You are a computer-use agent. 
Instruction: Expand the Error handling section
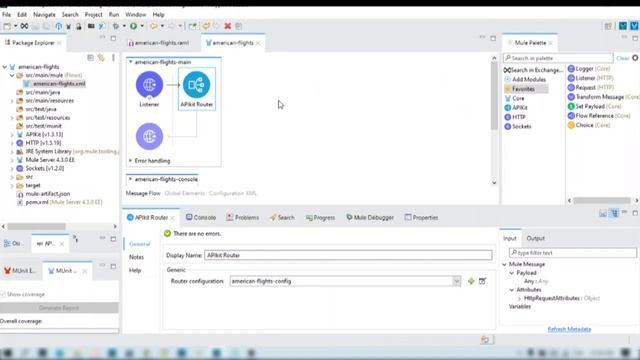131,161
